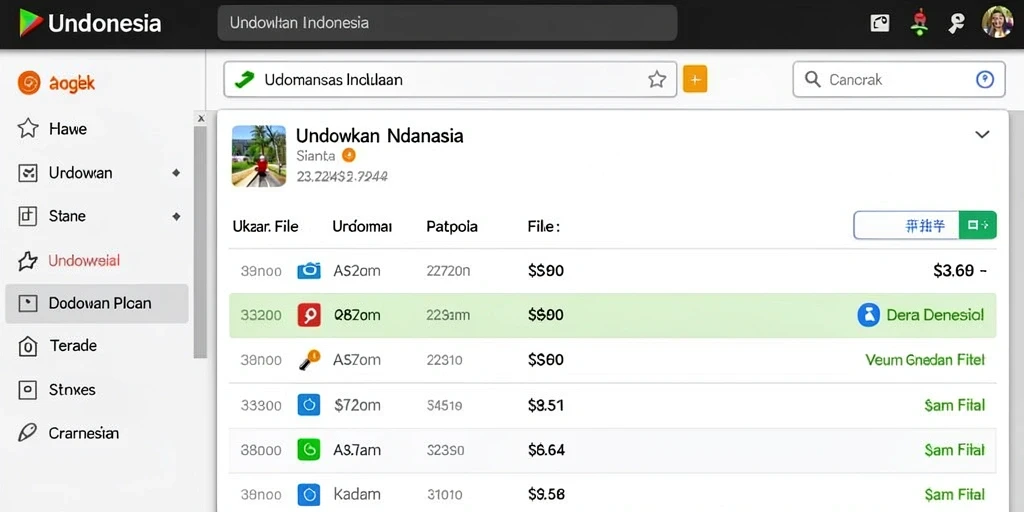
Task: Open the user avatar in top bar
Action: [x=997, y=22]
